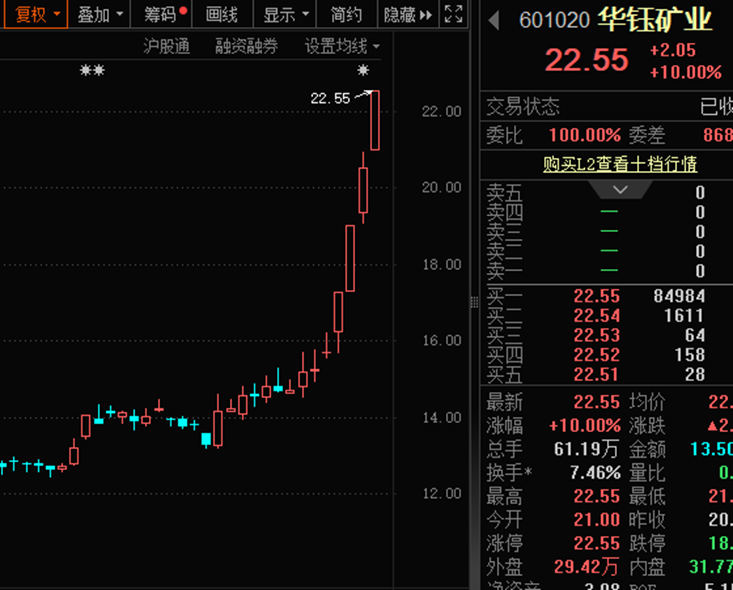Open the 叠加 overlay dropdown
The image size is (733, 590).
click(x=102, y=14)
